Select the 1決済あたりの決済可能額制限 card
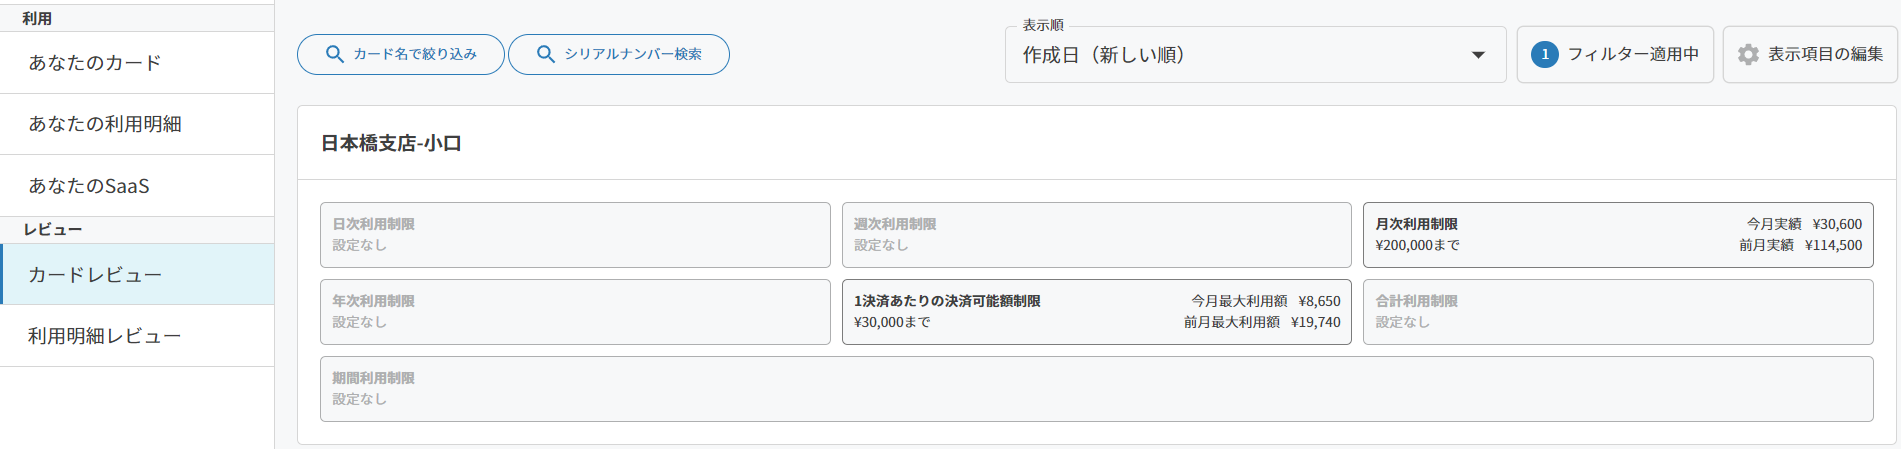The image size is (1901, 449). [1097, 312]
